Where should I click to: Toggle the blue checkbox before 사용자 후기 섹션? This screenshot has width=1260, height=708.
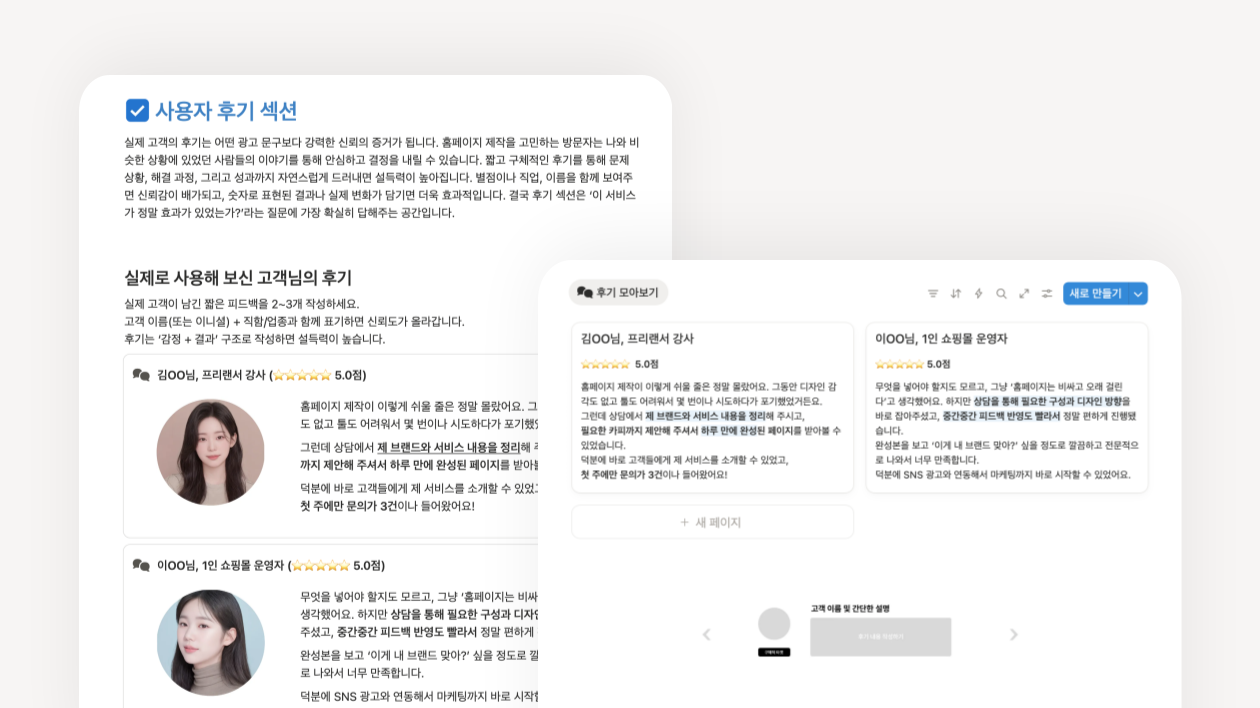(137, 110)
